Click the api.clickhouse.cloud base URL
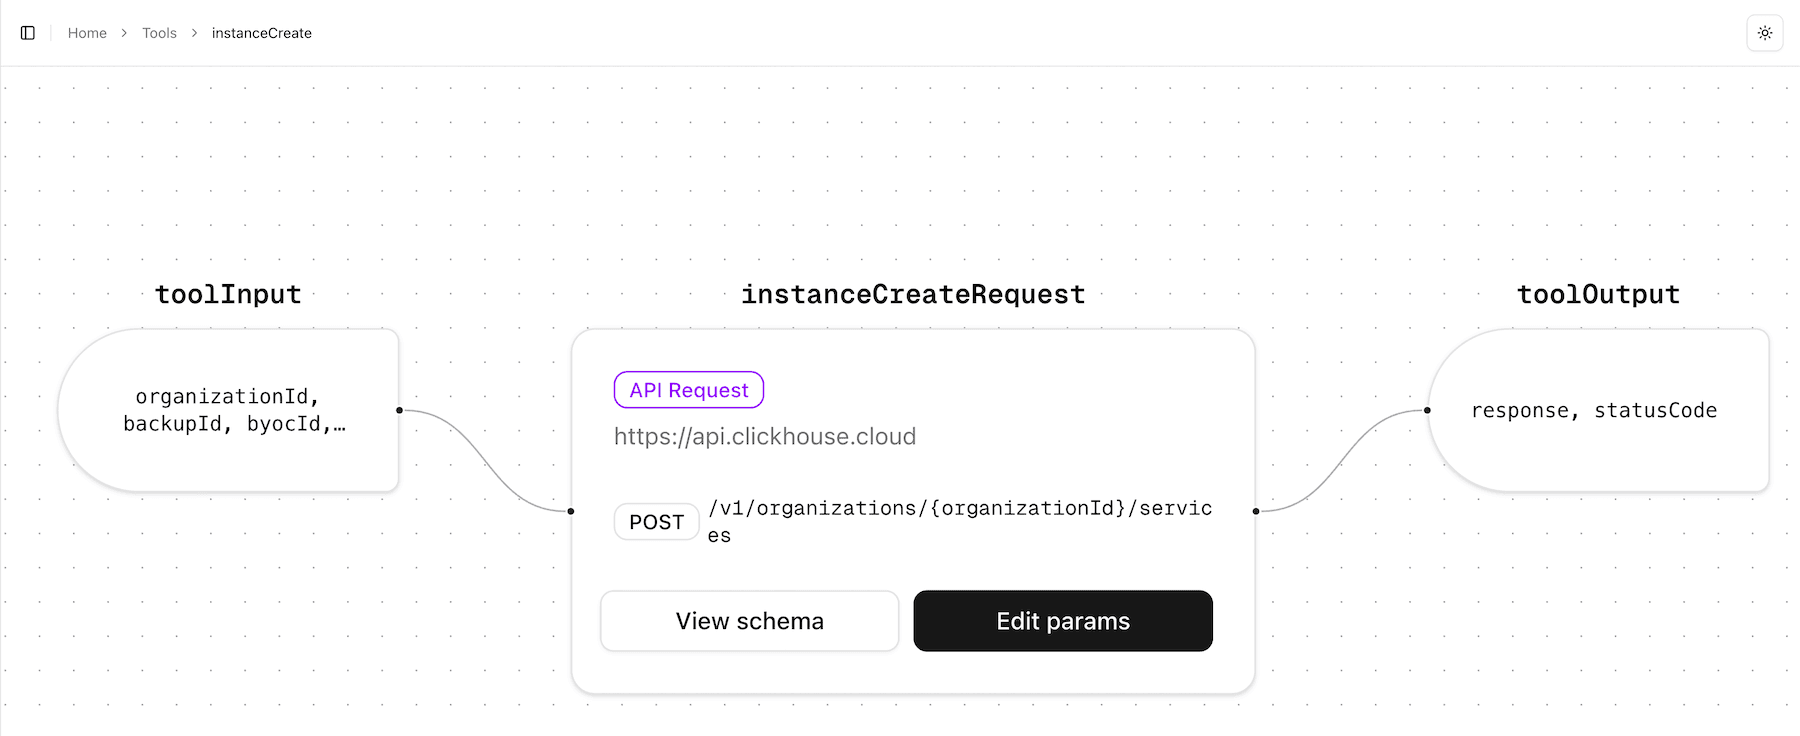 pyautogui.click(x=764, y=437)
